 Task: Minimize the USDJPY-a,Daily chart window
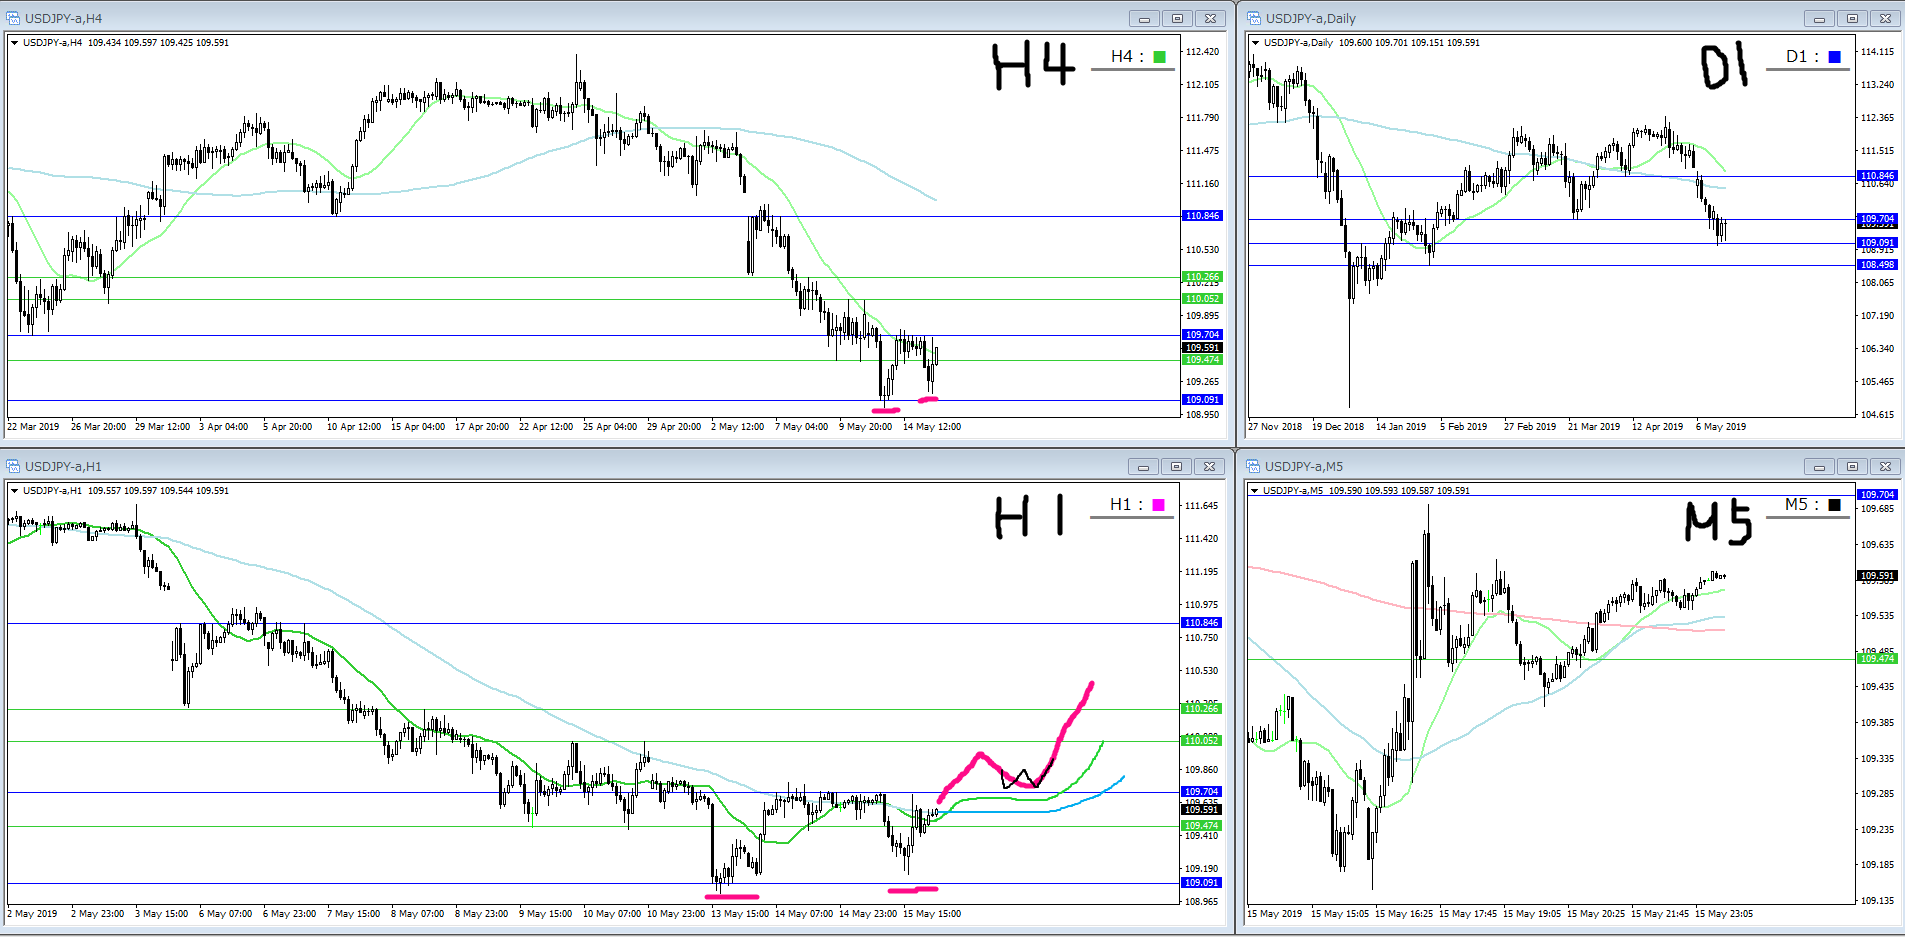click(1819, 18)
